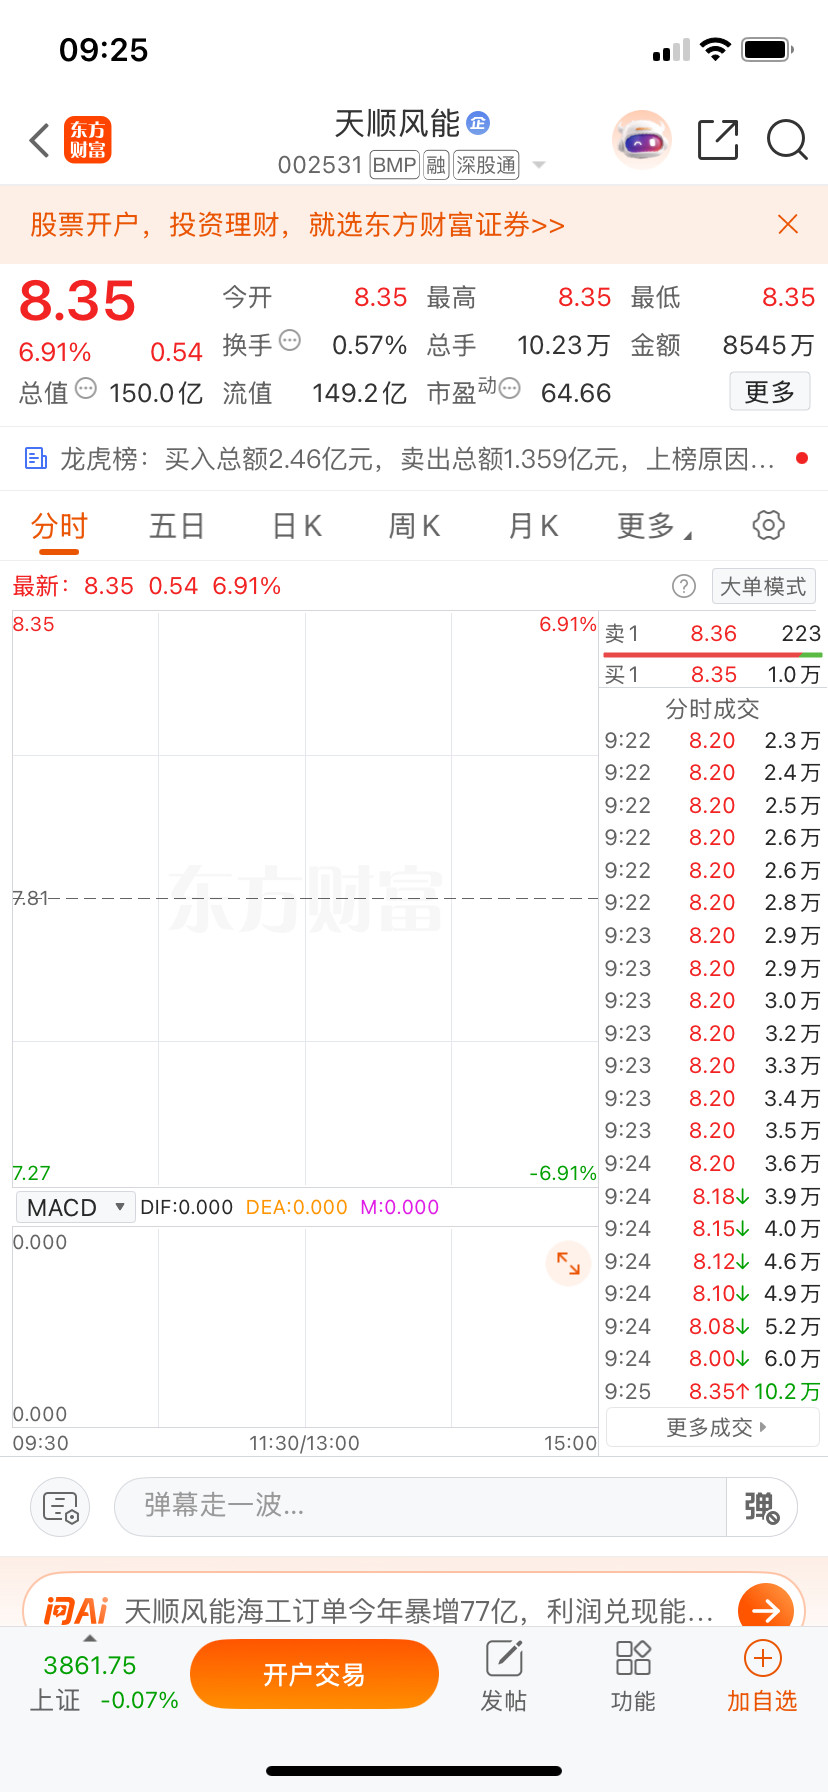
Task: Expand the 更多 chart period dropdown
Action: coord(654,526)
